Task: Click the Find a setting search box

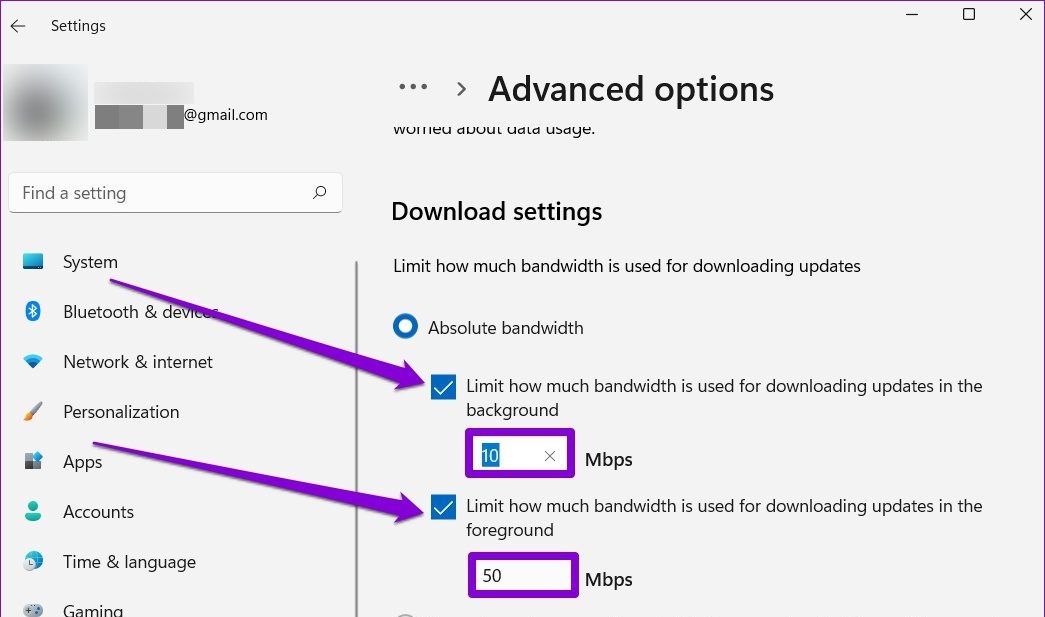Action: tap(175, 193)
